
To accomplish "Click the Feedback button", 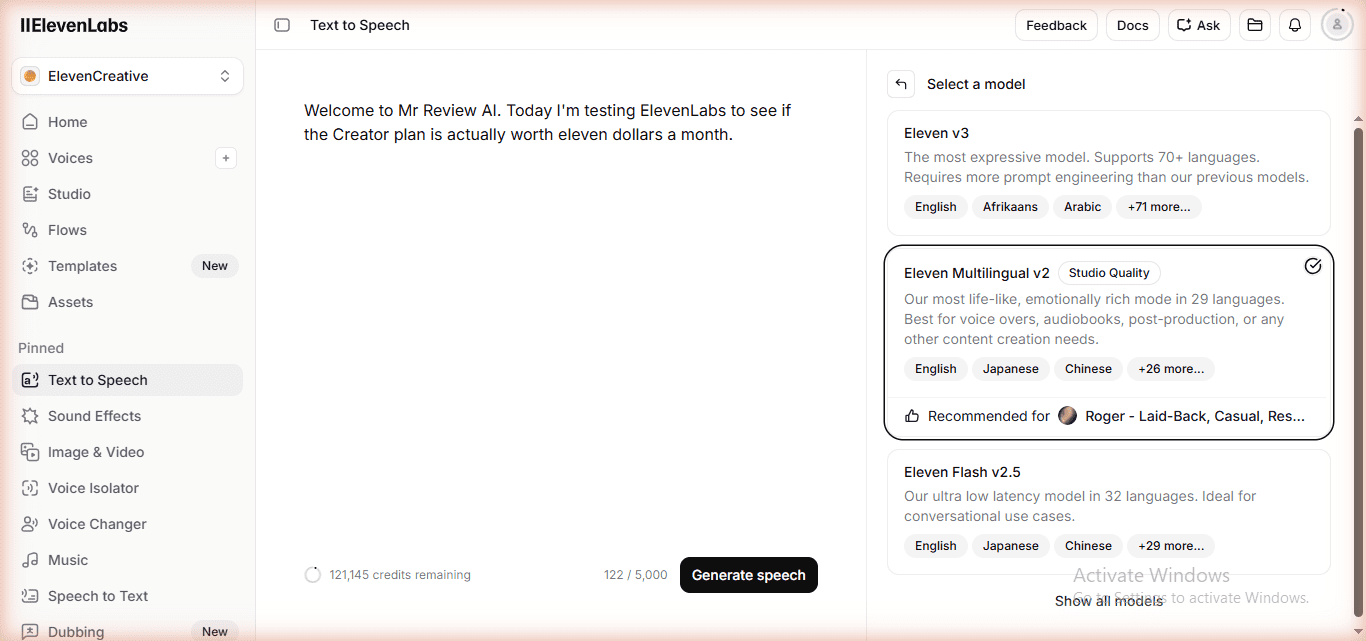I will (1056, 25).
